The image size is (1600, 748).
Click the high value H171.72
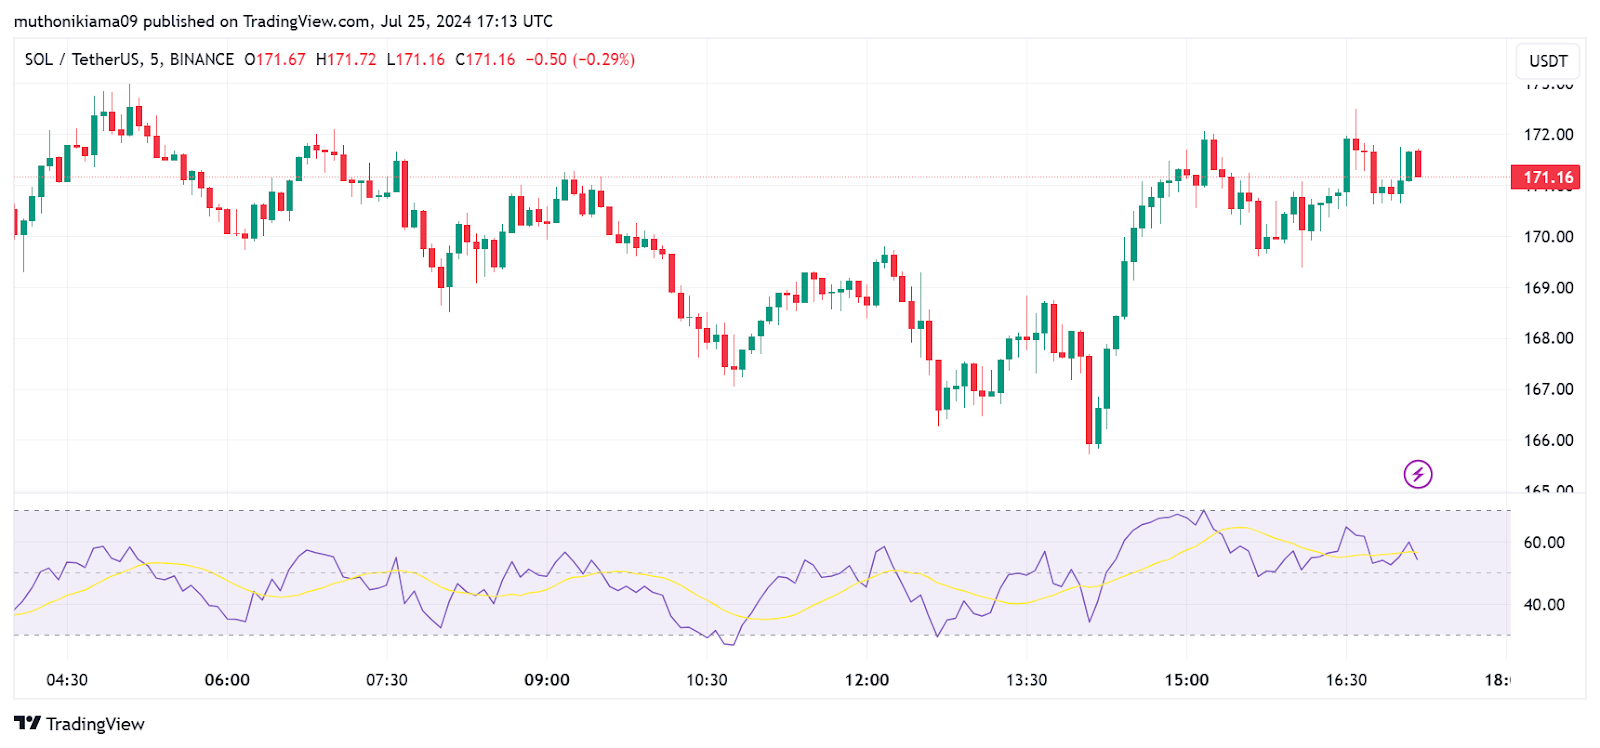(x=346, y=59)
